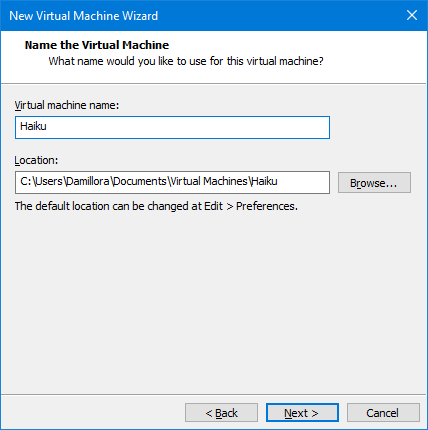This screenshot has height=430, width=428.
Task: Place cursor on 'Users' in the location path
Action: click(49, 181)
